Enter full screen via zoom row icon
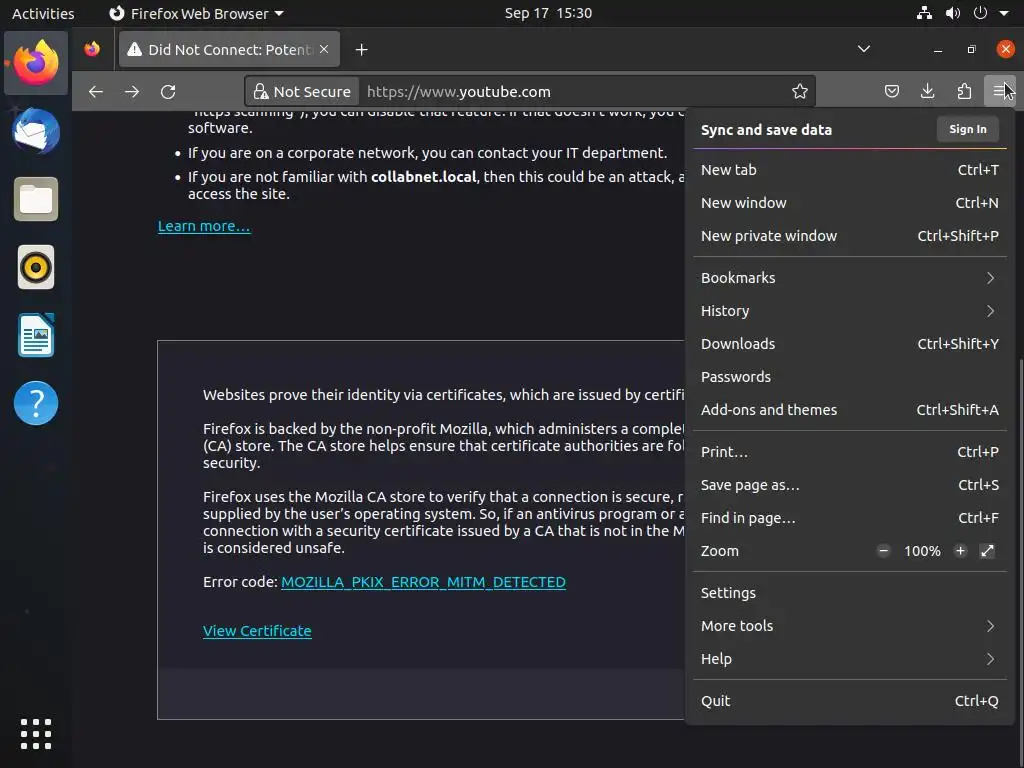 tap(987, 551)
